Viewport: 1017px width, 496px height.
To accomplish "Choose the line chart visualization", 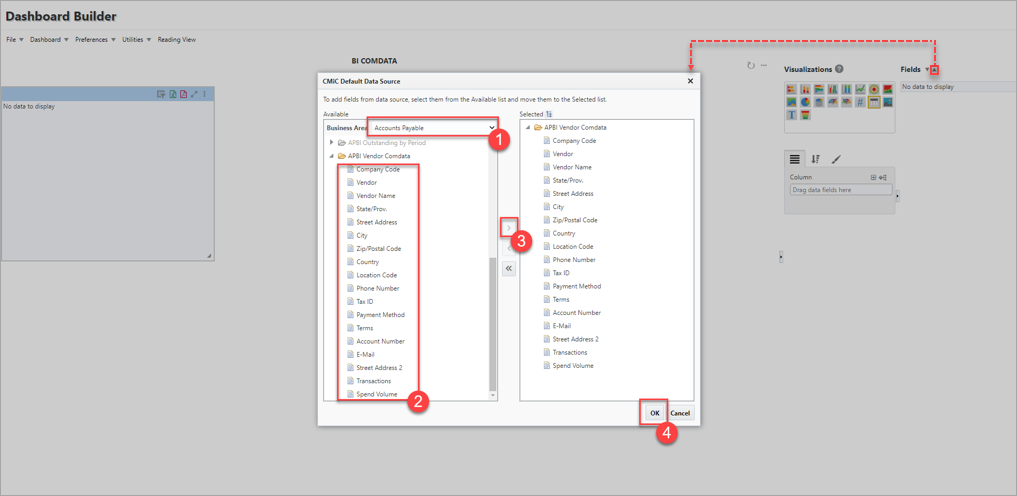I will tap(861, 89).
